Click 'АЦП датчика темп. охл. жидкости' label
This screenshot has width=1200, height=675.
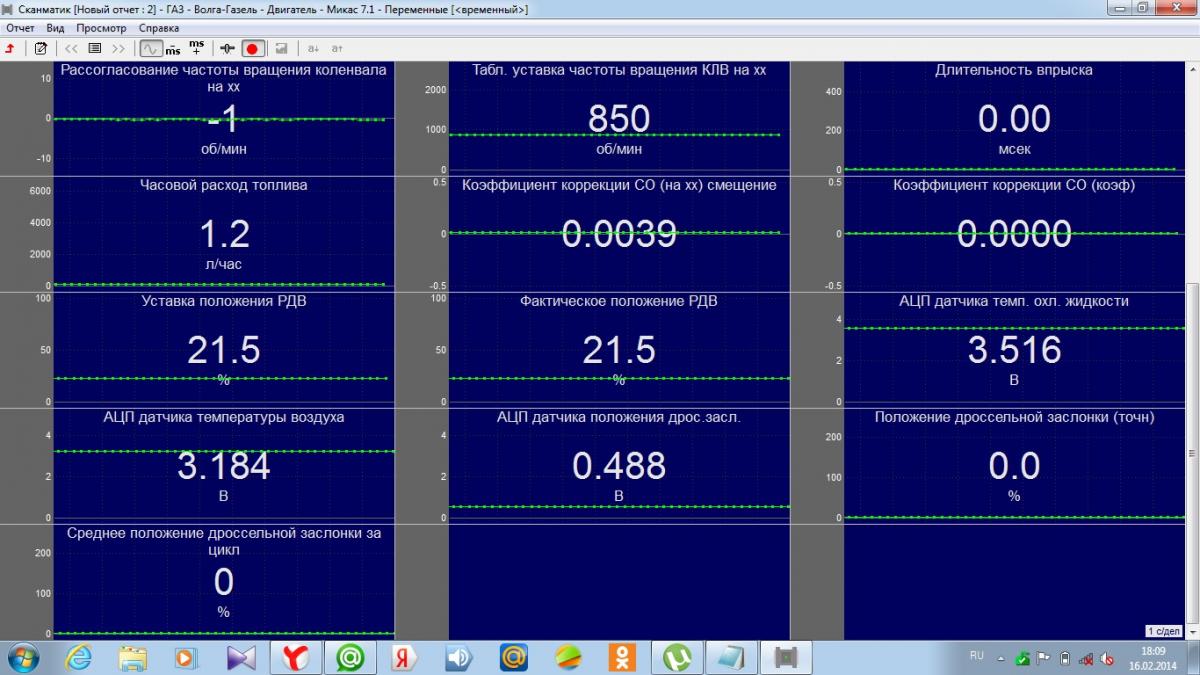pyautogui.click(x=1014, y=301)
